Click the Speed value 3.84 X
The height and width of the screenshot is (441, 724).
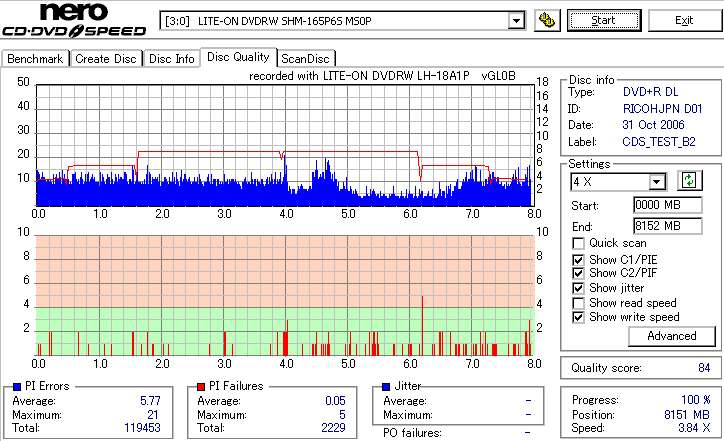pos(694,428)
